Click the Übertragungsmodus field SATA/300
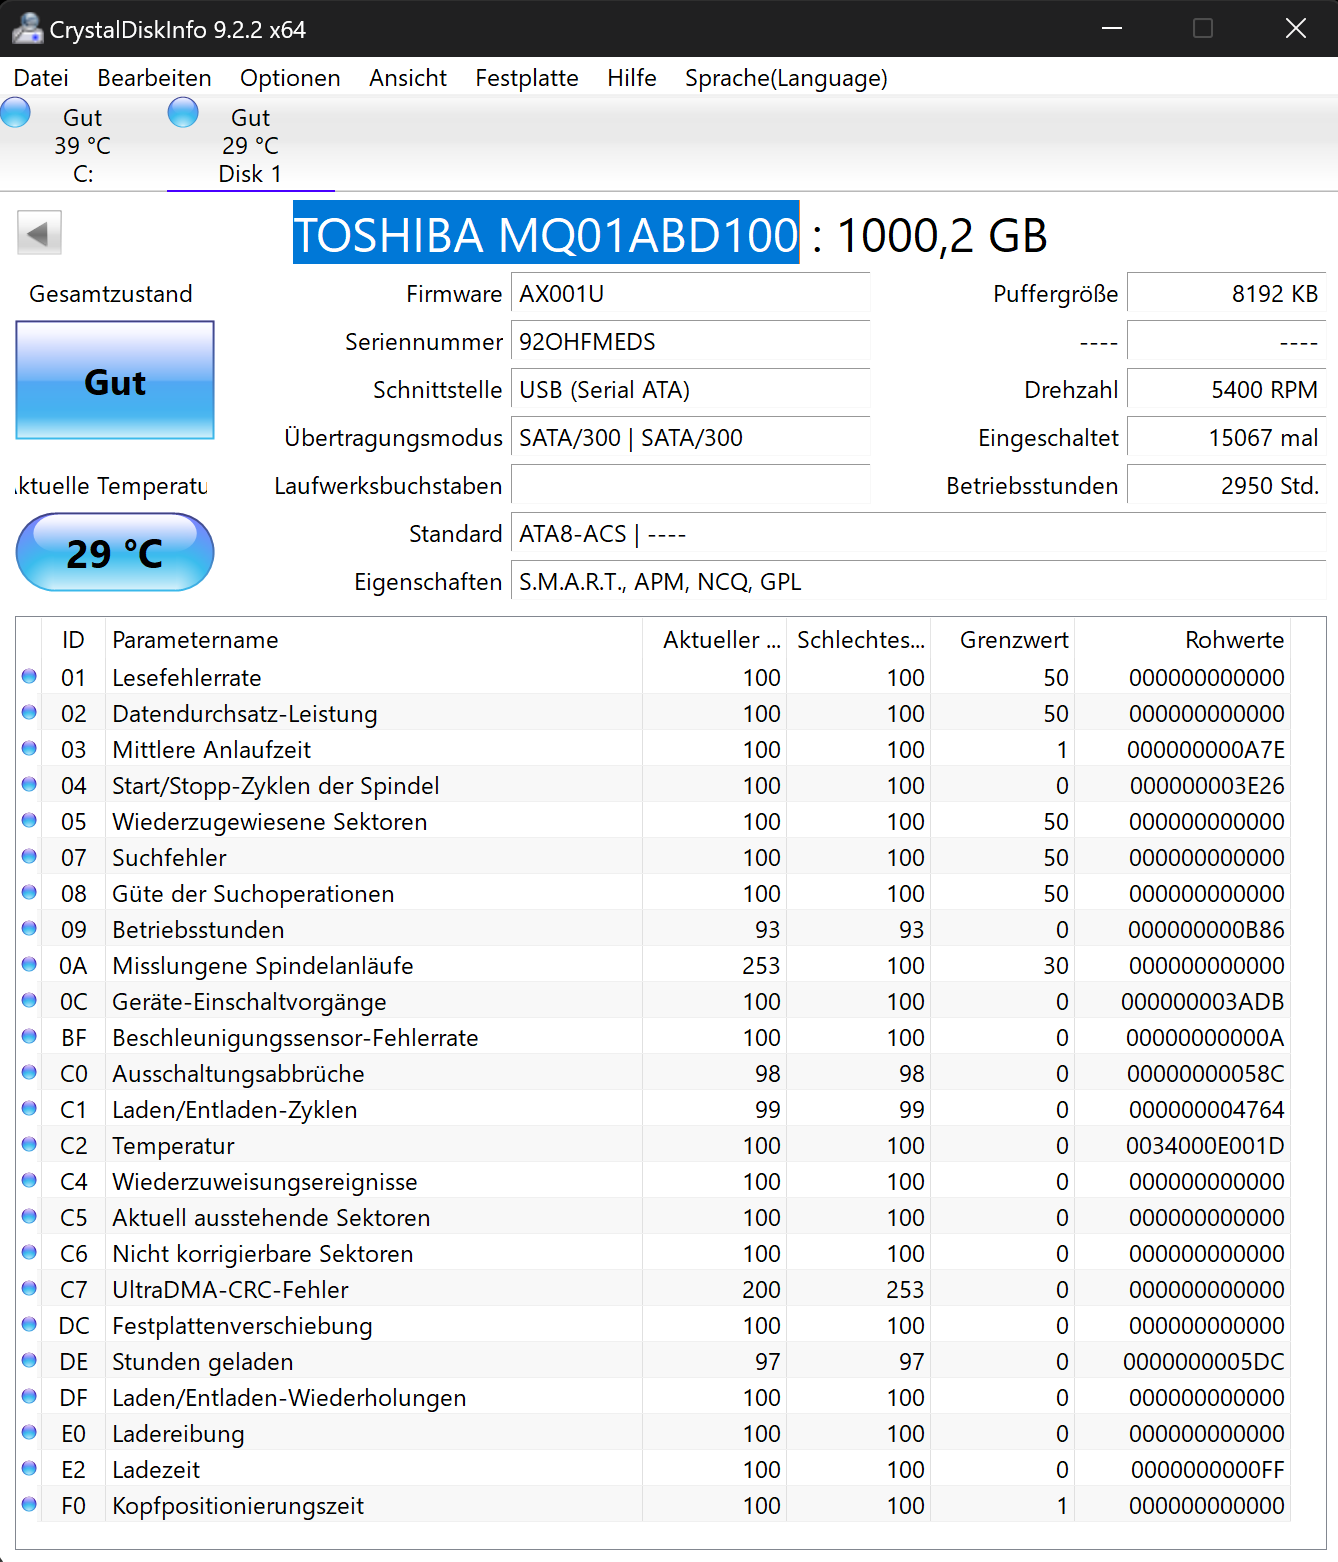1338x1562 pixels. 690,438
